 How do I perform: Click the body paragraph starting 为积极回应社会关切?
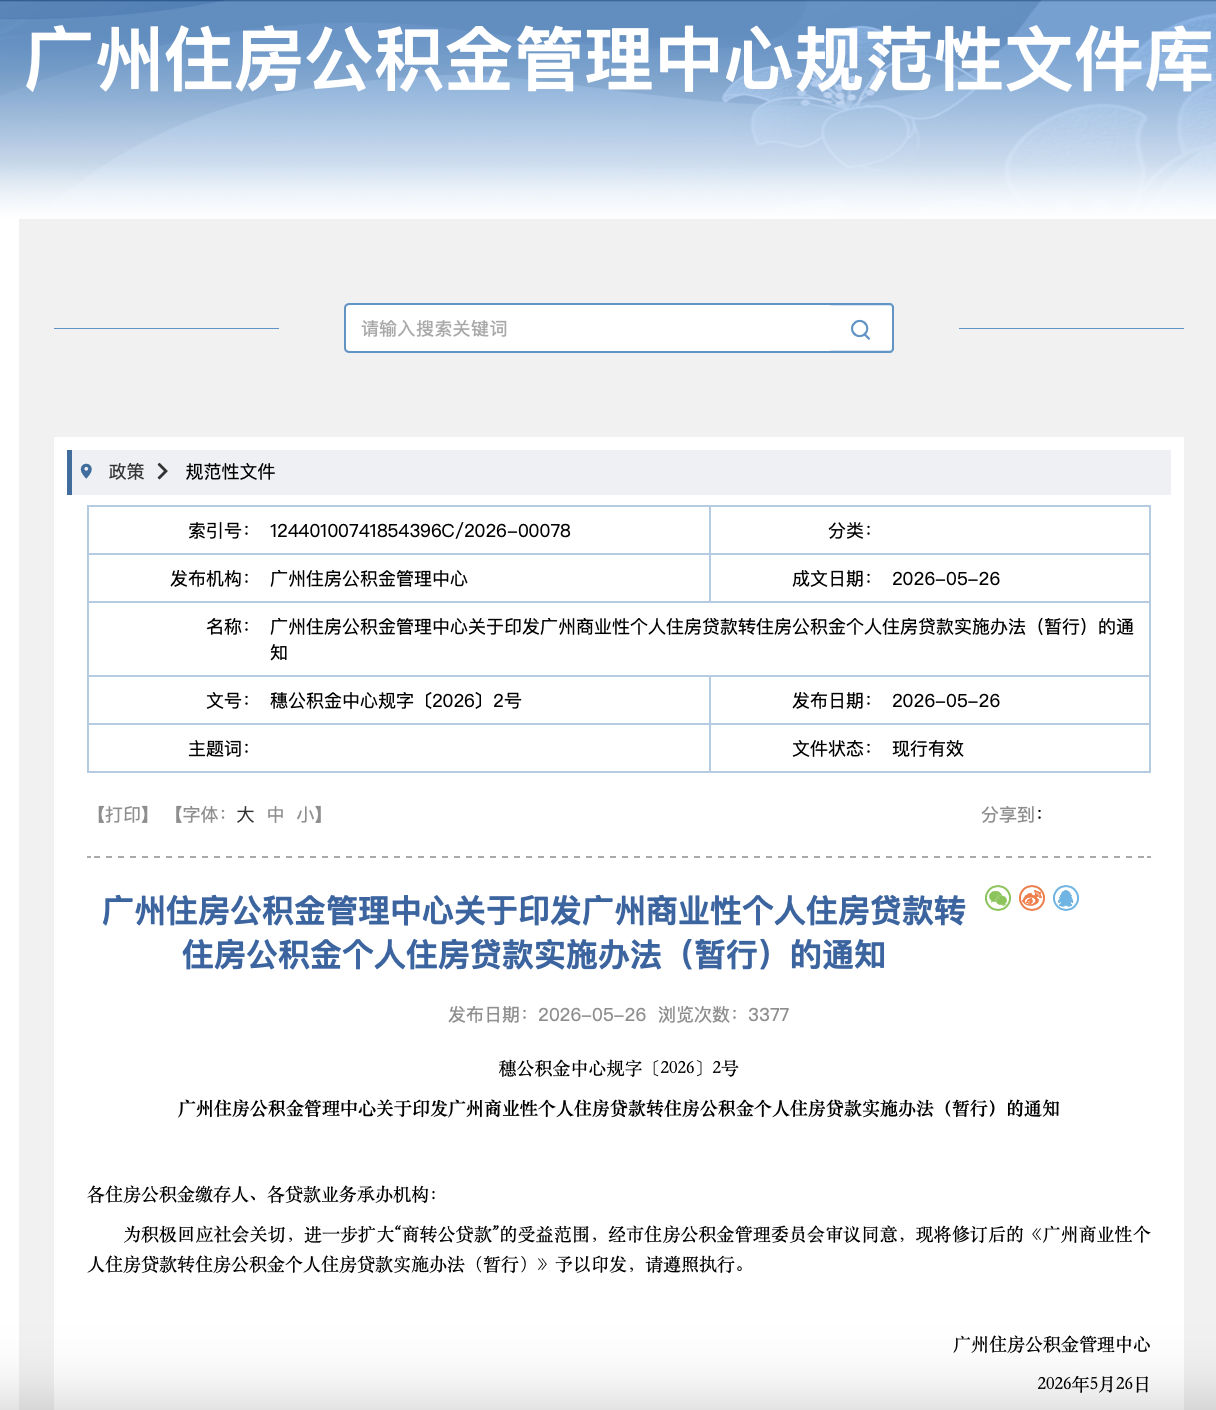pos(619,1250)
